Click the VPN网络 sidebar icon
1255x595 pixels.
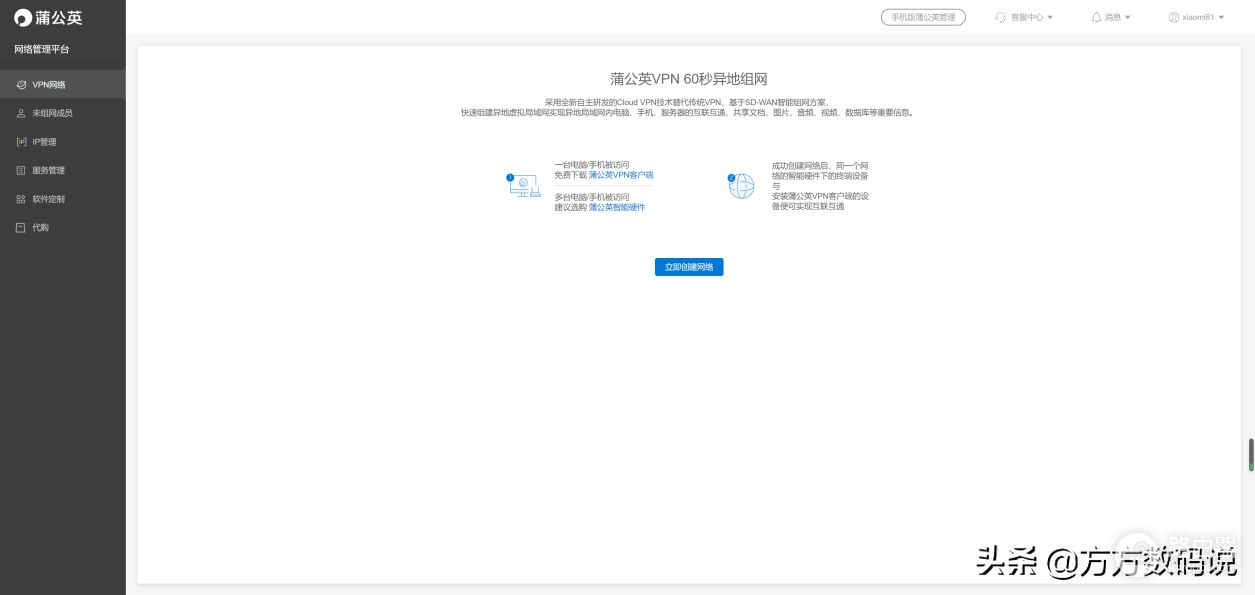pos(21,85)
